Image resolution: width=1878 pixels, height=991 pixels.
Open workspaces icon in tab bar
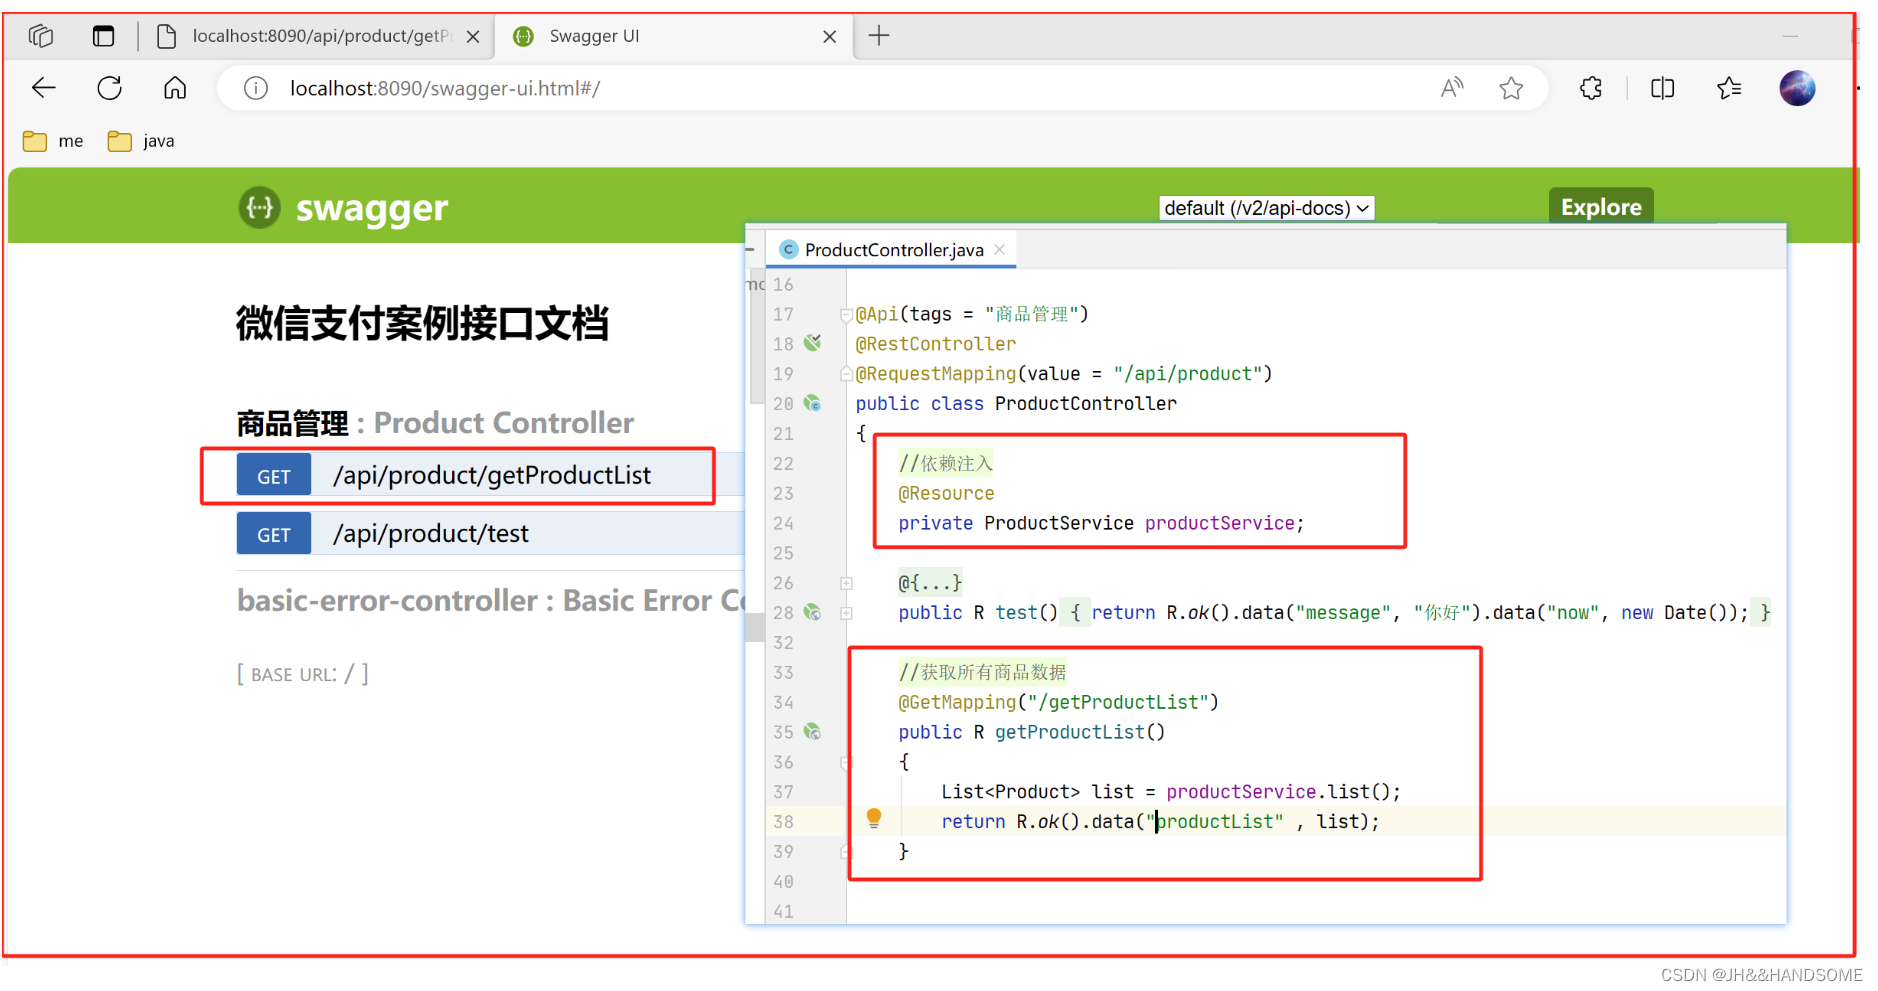41,36
